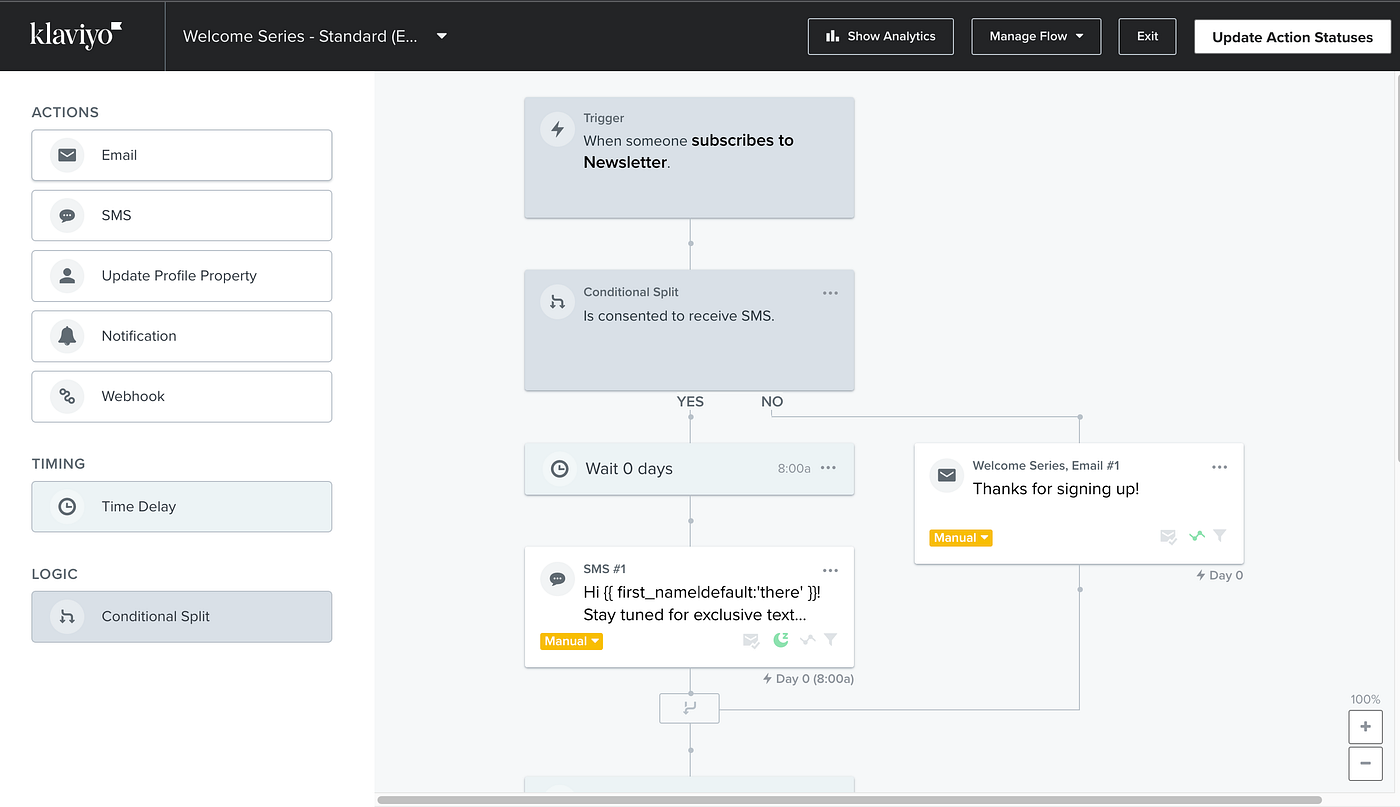Click the Notification action item
Screen dimensions: 1400x807
tap(181, 336)
